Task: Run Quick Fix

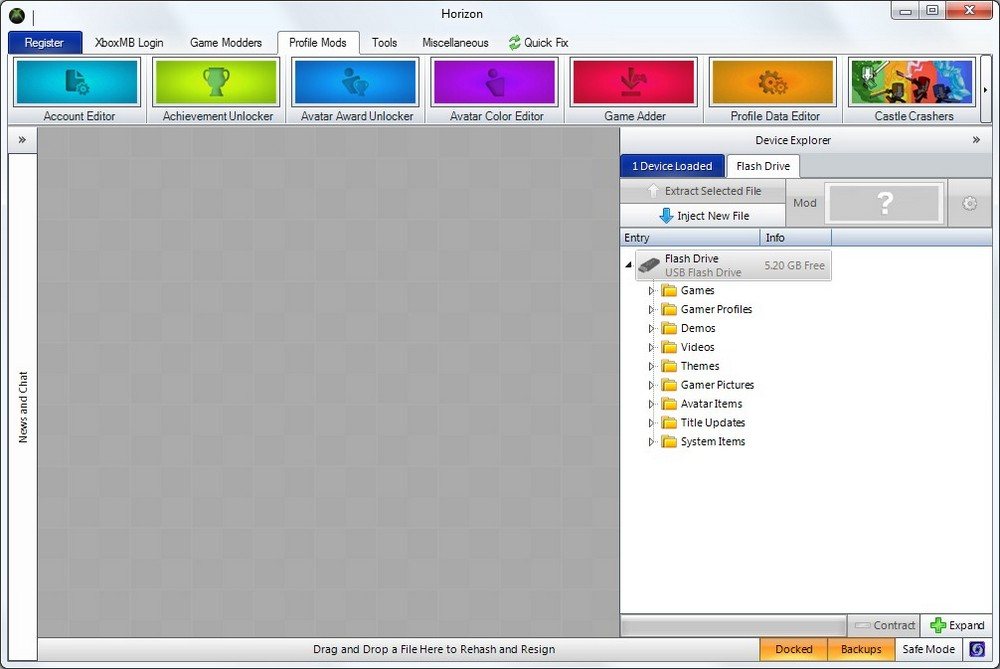Action: click(539, 43)
